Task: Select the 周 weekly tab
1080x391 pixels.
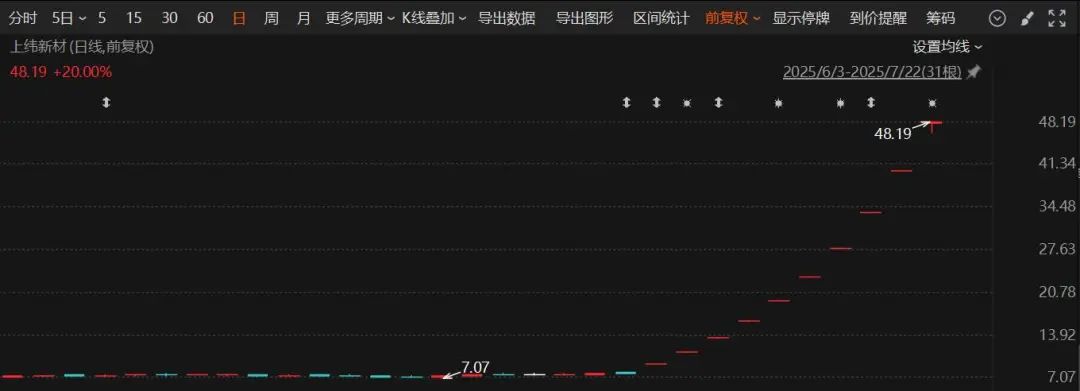Action: click(x=271, y=19)
